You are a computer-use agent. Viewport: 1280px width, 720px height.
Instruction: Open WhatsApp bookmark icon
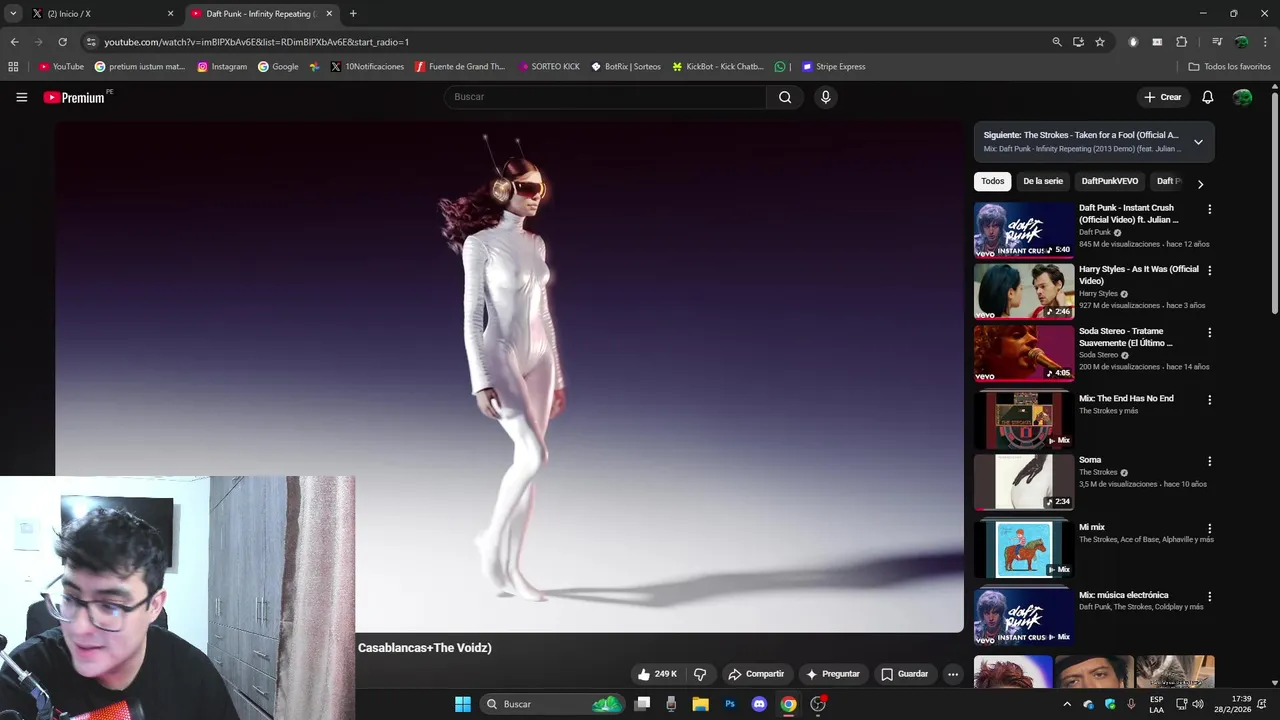(x=780, y=67)
